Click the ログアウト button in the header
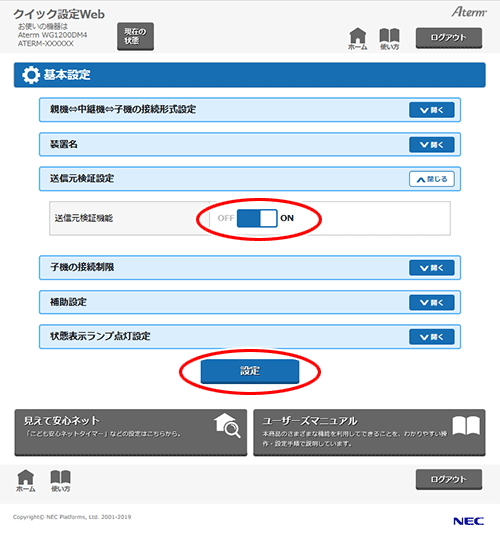500x536 pixels. pos(449,38)
